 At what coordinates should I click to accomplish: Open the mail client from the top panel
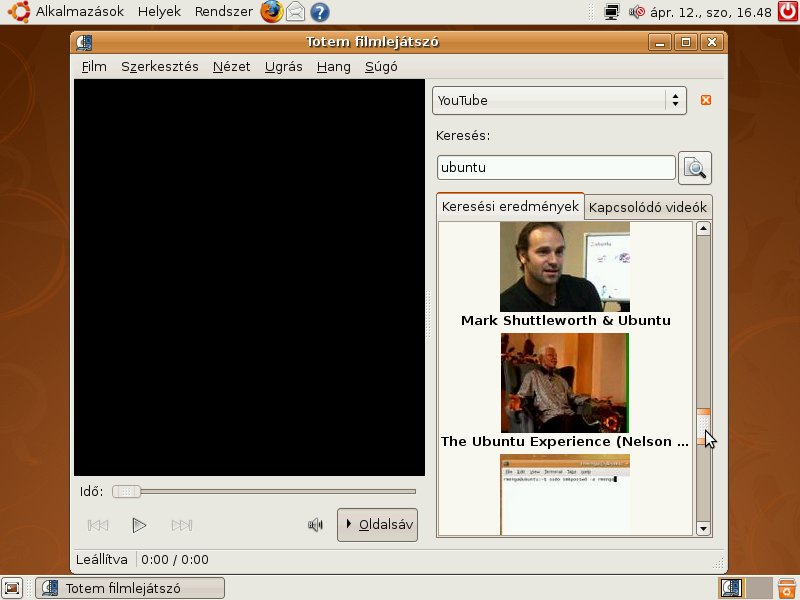coord(295,11)
